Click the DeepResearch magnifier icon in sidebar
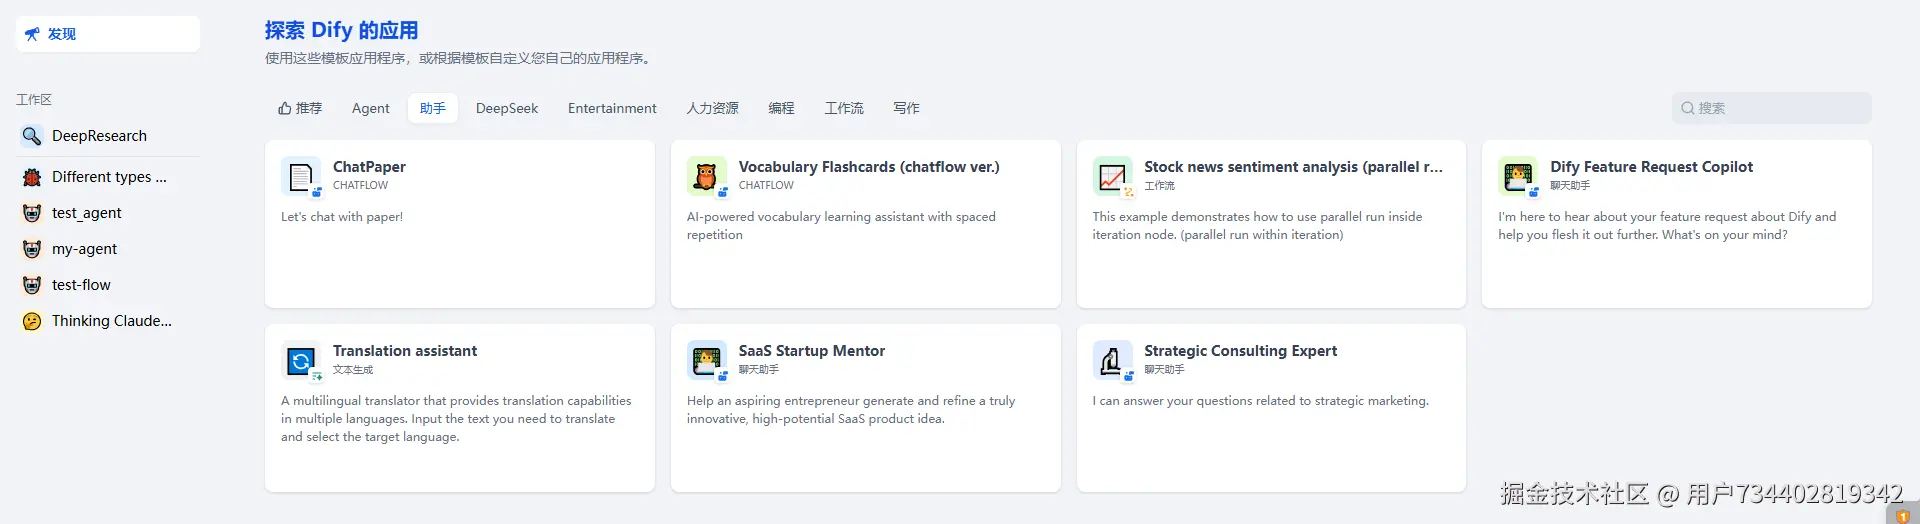Viewport: 1920px width, 524px height. point(32,136)
